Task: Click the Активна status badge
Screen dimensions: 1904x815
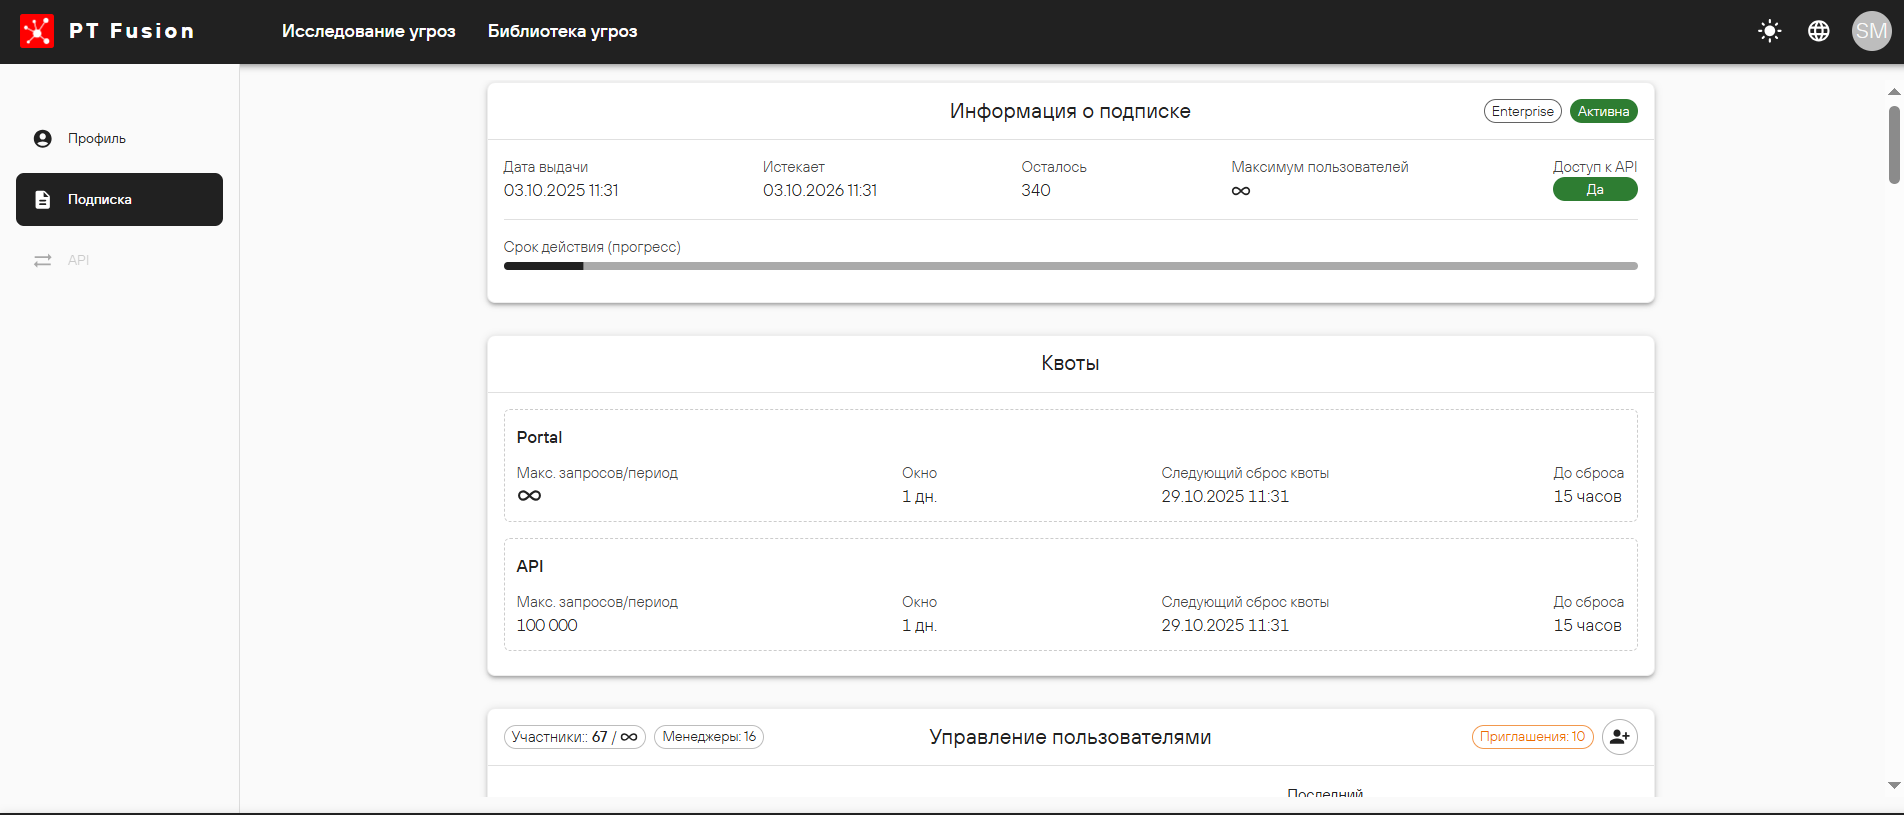Action: [x=1603, y=111]
